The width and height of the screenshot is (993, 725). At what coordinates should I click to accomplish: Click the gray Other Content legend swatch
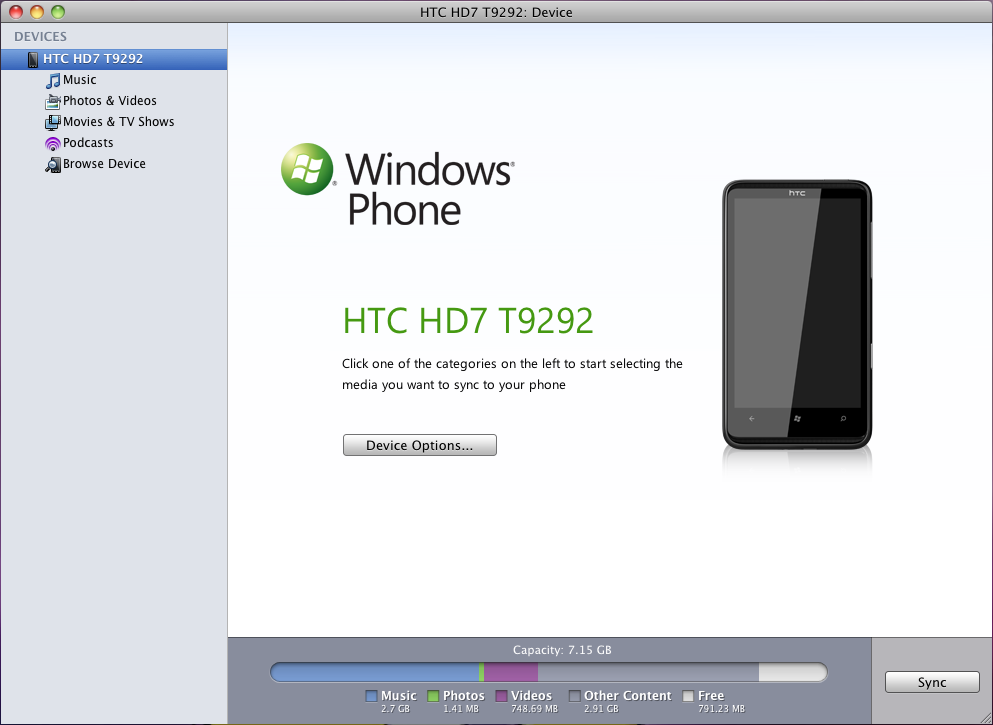575,696
